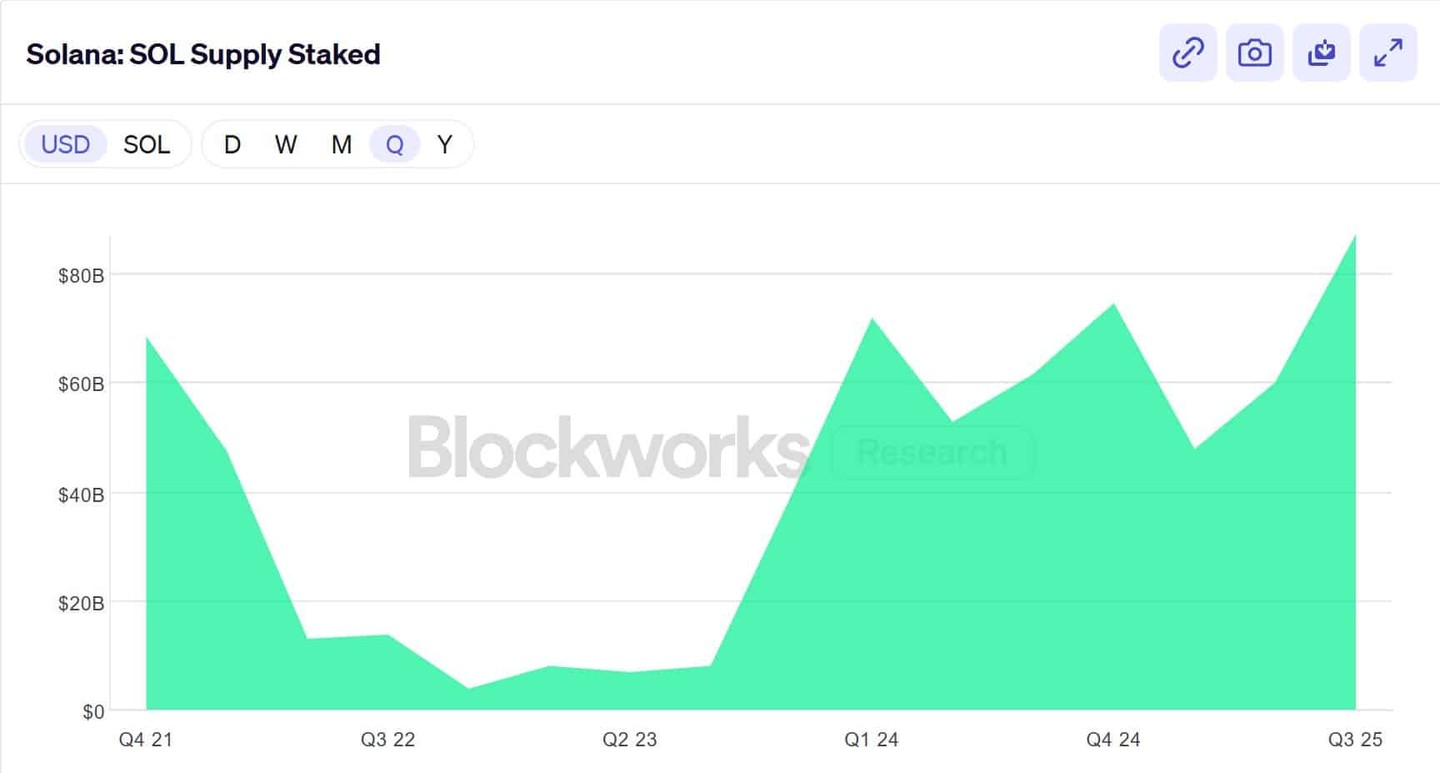The height and width of the screenshot is (773, 1440).
Task: Click the Q3 25 x-axis label
Action: pos(1355,740)
